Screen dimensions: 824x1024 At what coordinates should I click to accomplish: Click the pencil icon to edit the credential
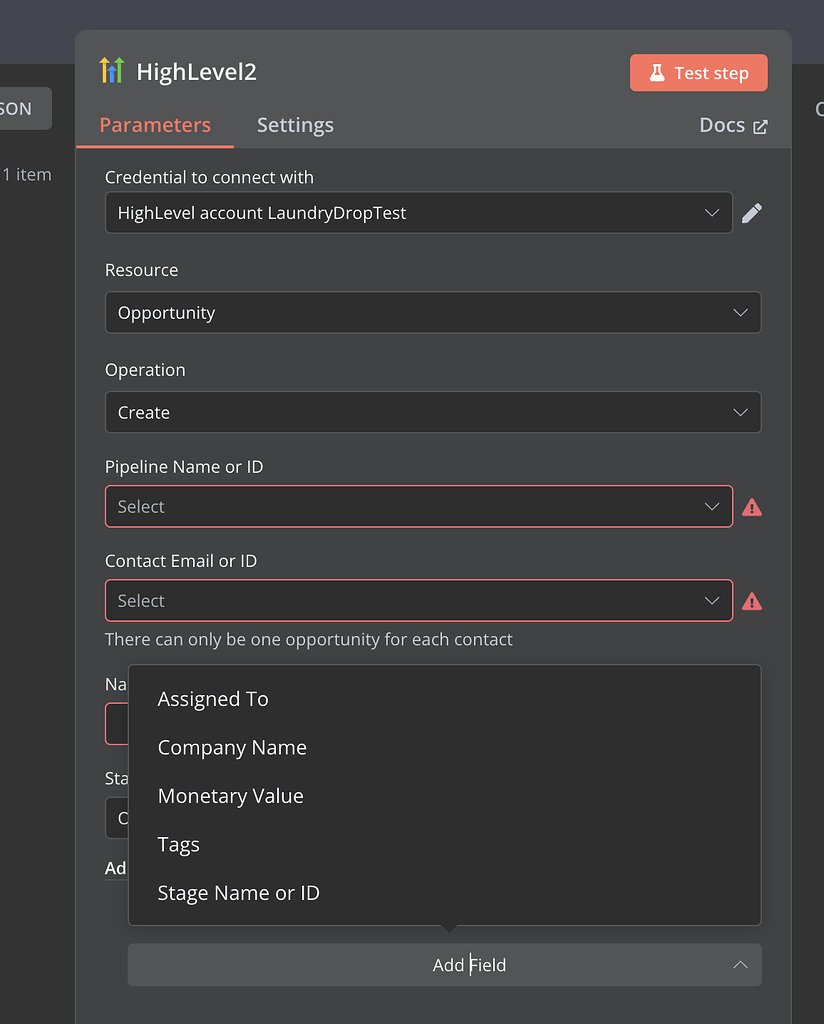pos(753,212)
